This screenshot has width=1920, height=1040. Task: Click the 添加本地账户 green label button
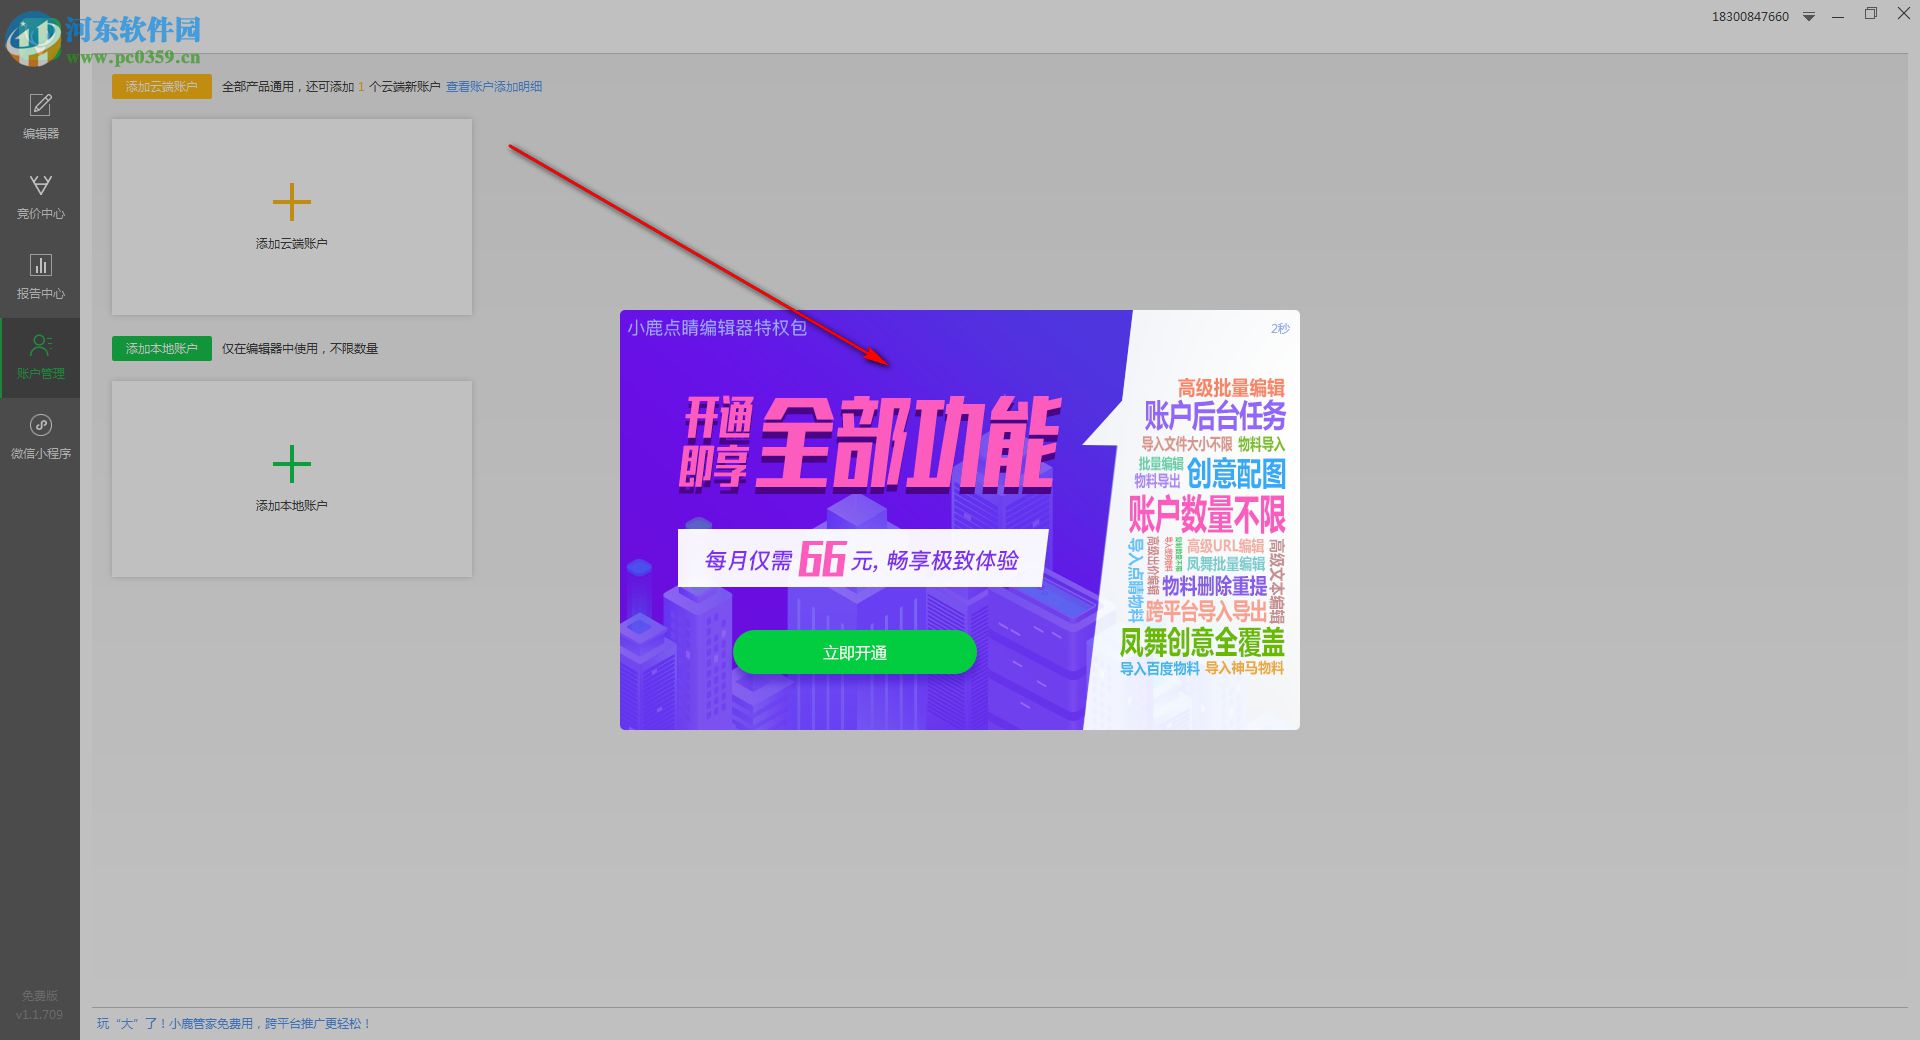161,348
